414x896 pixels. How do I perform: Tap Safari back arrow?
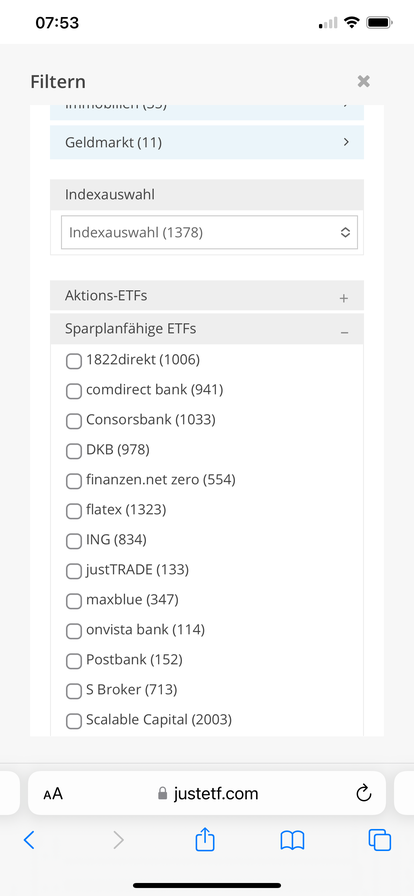point(29,839)
